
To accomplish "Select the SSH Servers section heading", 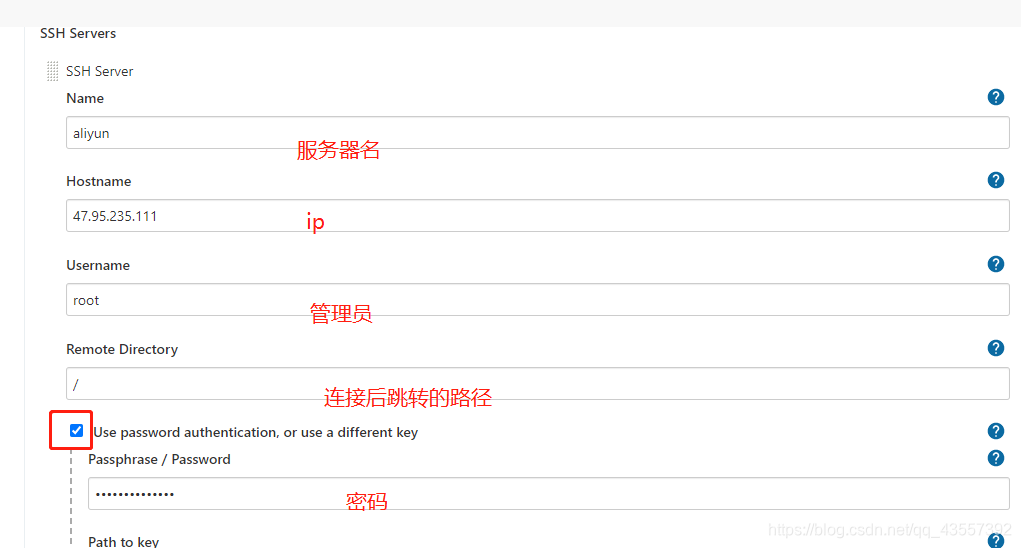I will pyautogui.click(x=78, y=33).
